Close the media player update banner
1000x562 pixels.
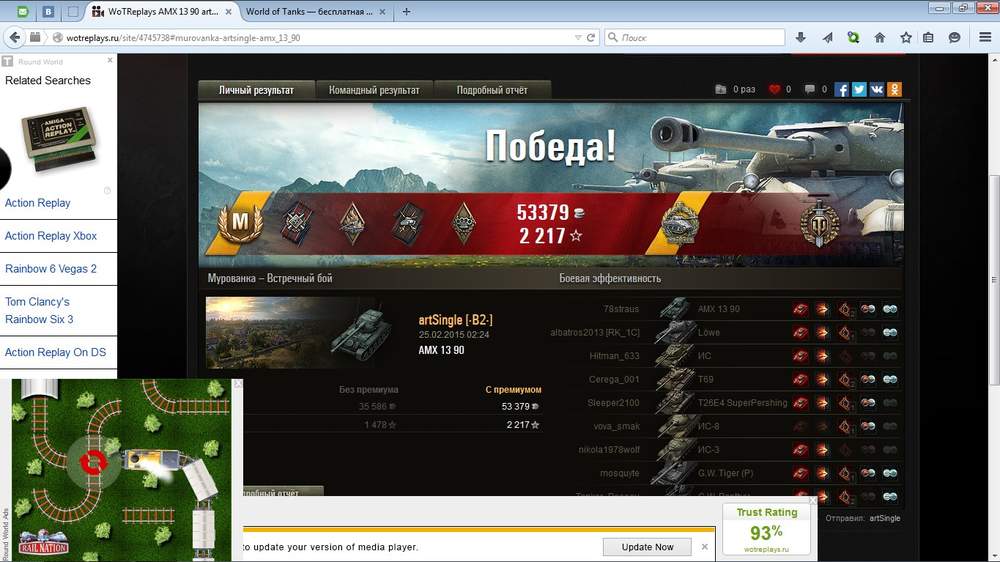tap(704, 547)
